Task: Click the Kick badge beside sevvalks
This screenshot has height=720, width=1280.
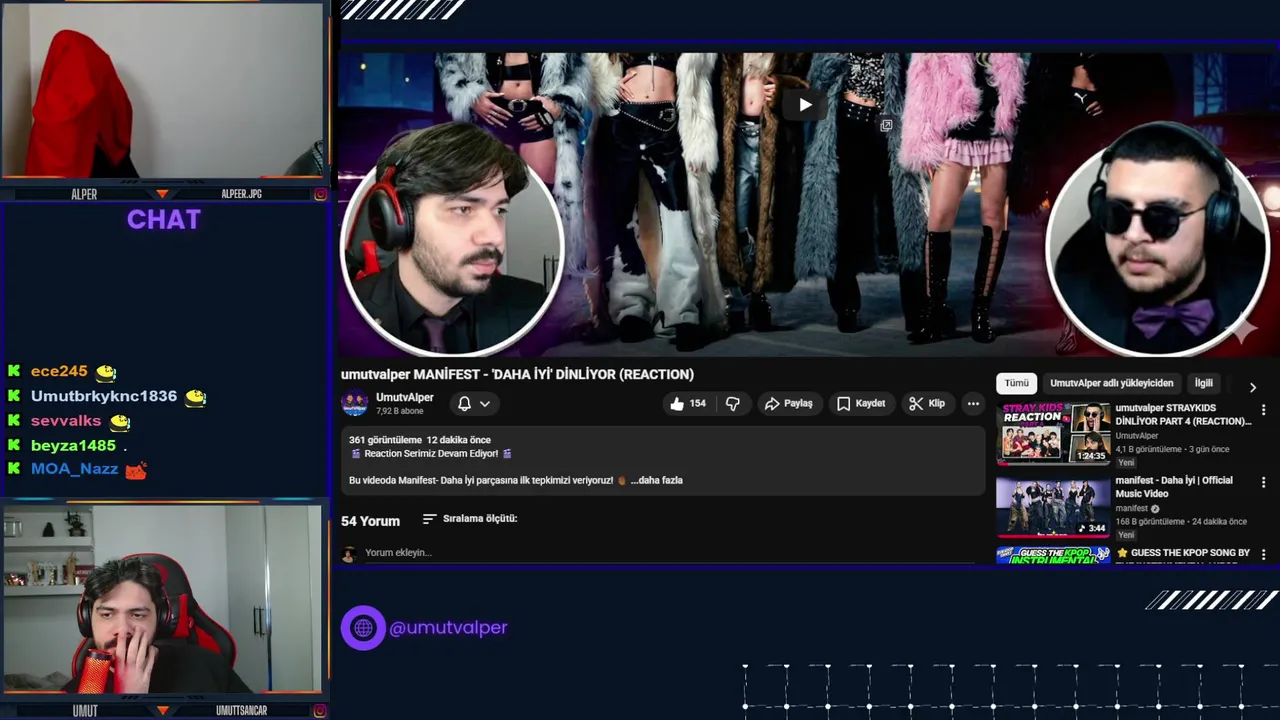Action: coord(14,421)
